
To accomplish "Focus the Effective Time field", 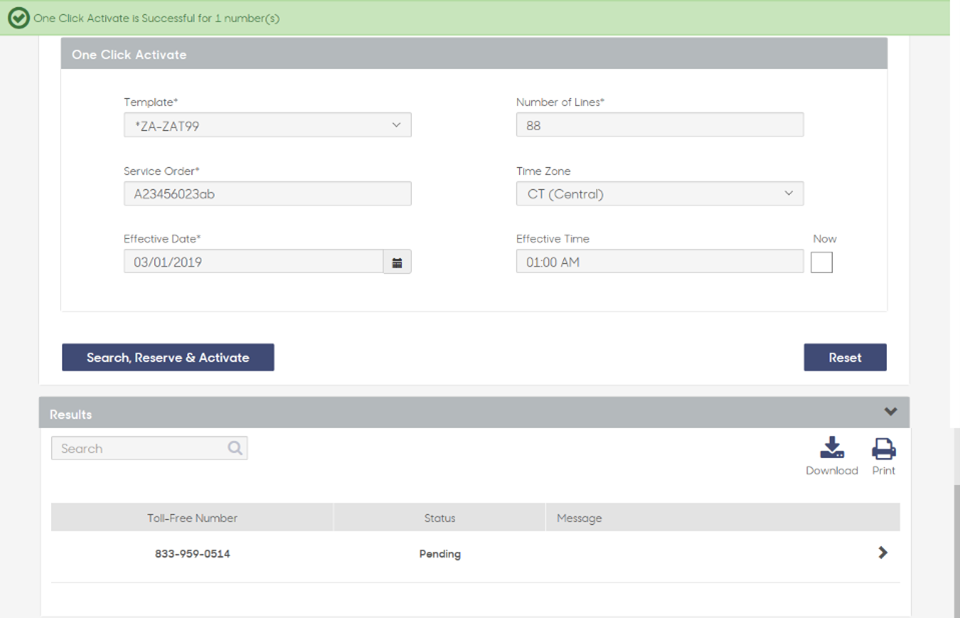I will pyautogui.click(x=660, y=262).
